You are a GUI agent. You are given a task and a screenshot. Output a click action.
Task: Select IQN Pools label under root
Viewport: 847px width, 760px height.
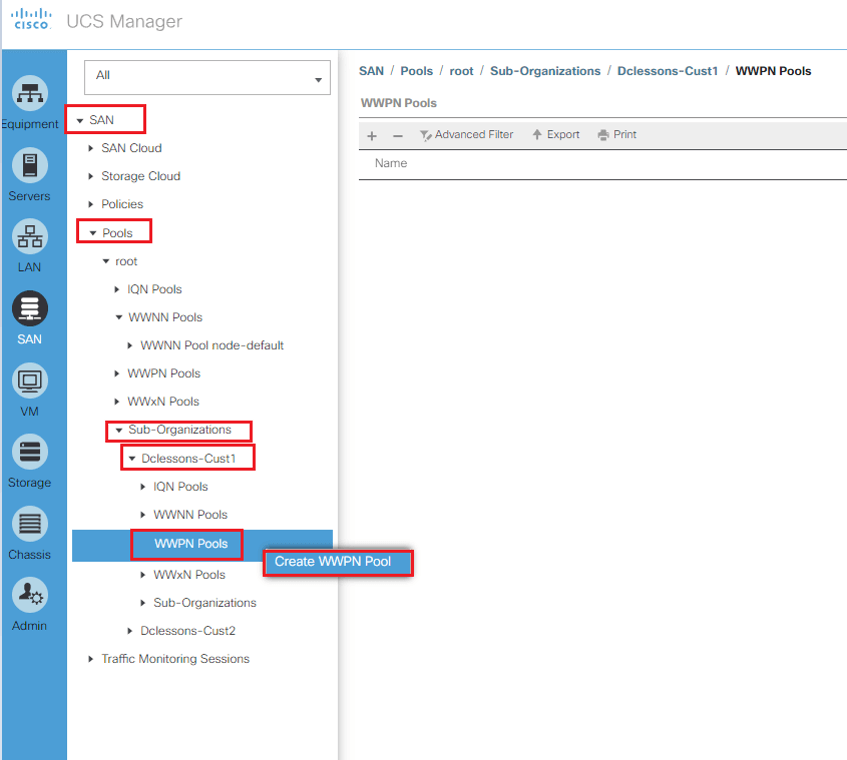point(154,290)
